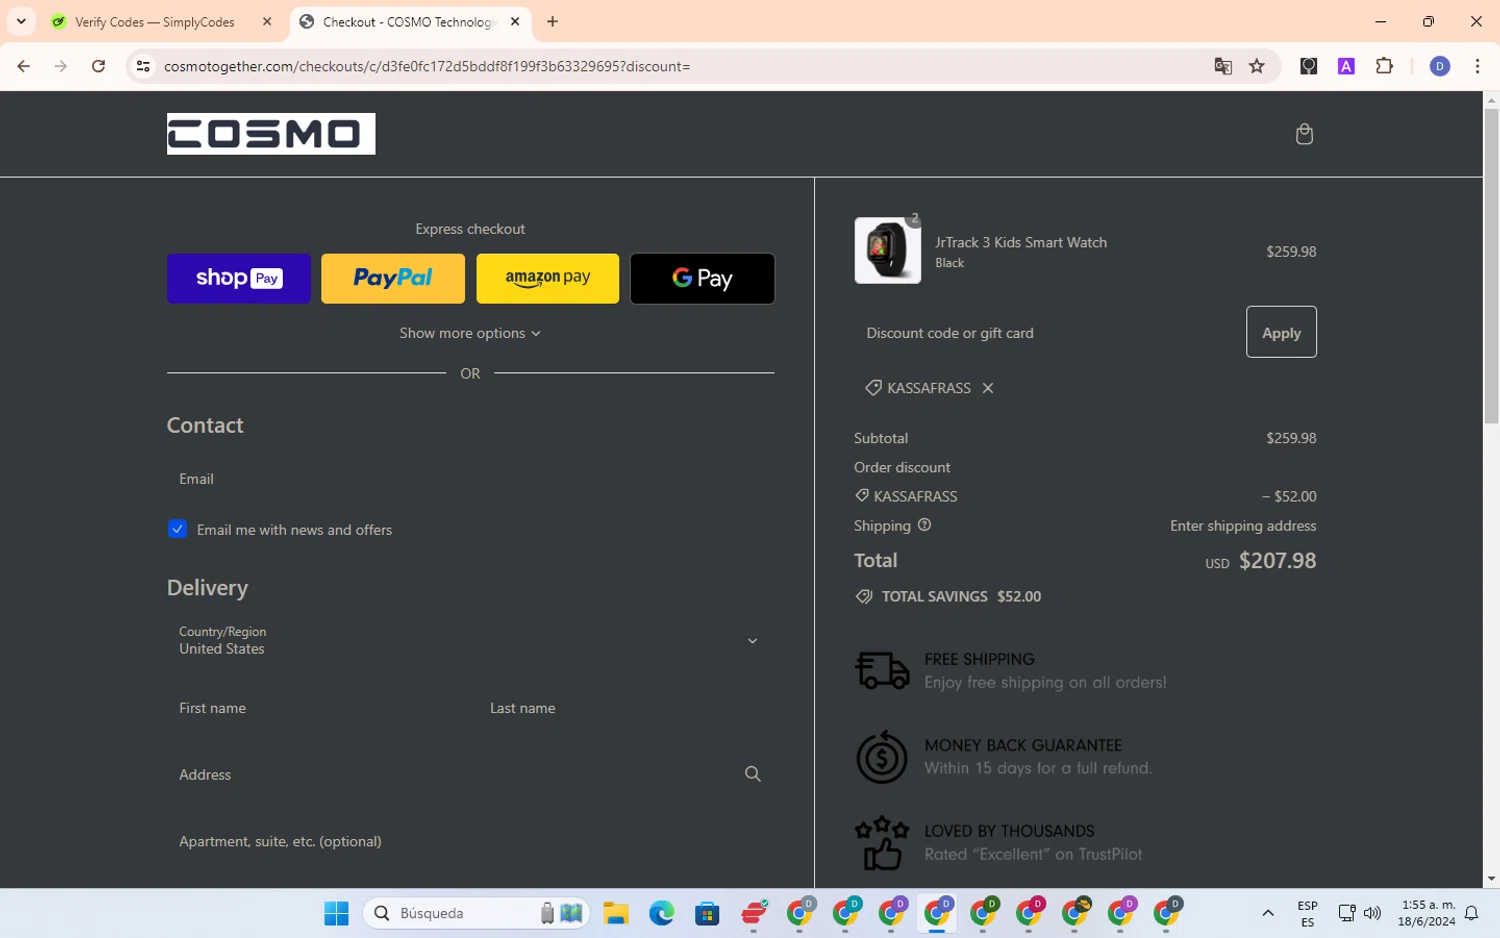Open Microsoft Edge from the taskbar
The width and height of the screenshot is (1500, 938).
coord(661,913)
